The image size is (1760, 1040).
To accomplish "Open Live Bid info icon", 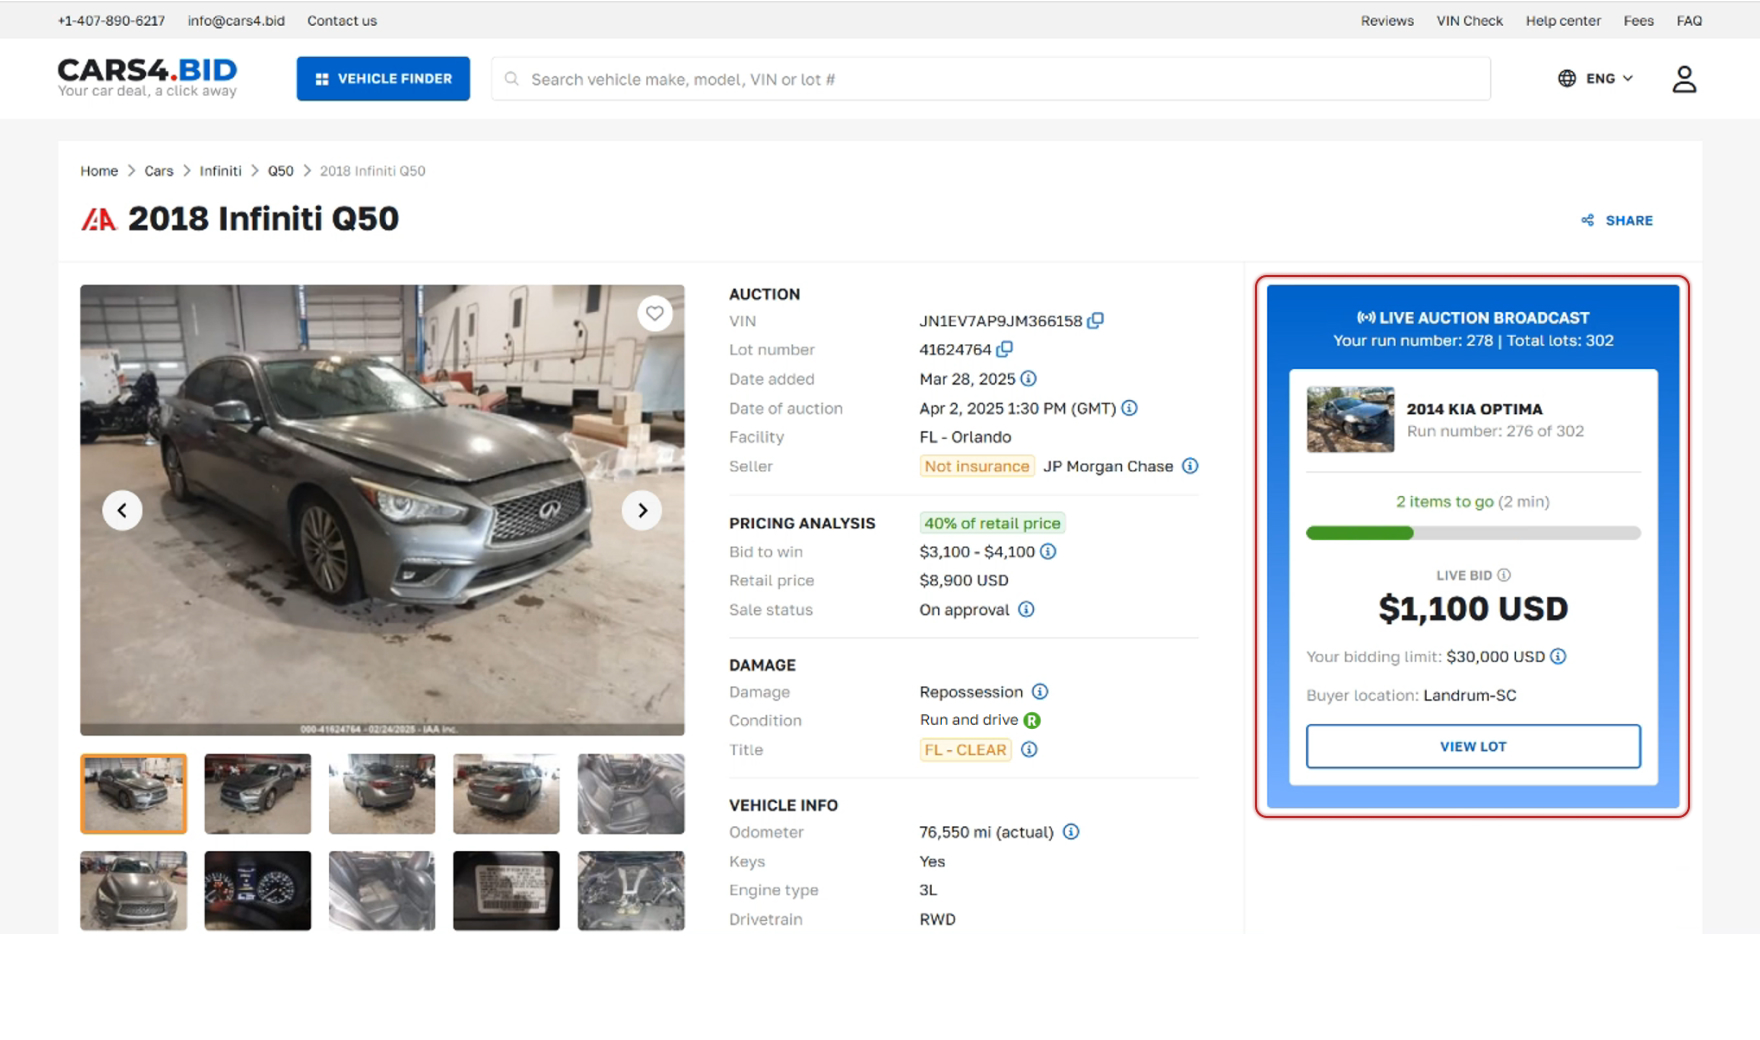I will (x=1504, y=575).
